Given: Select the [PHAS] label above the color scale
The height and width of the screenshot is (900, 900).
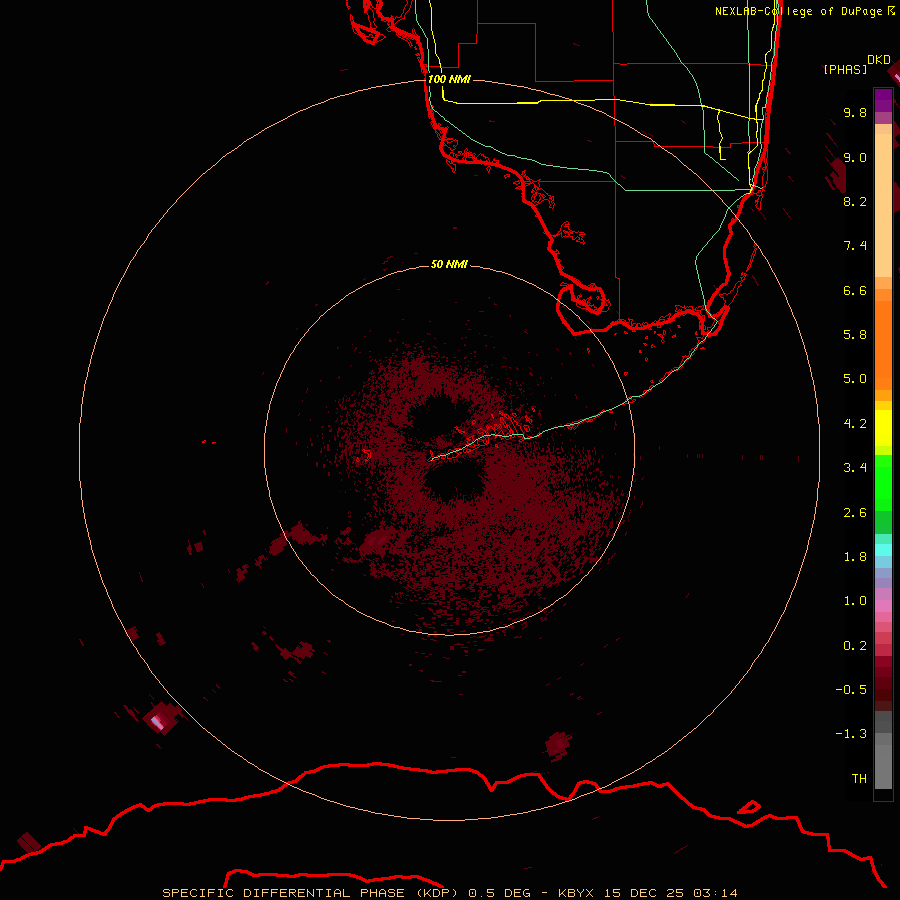Looking at the screenshot, I should pos(845,70).
